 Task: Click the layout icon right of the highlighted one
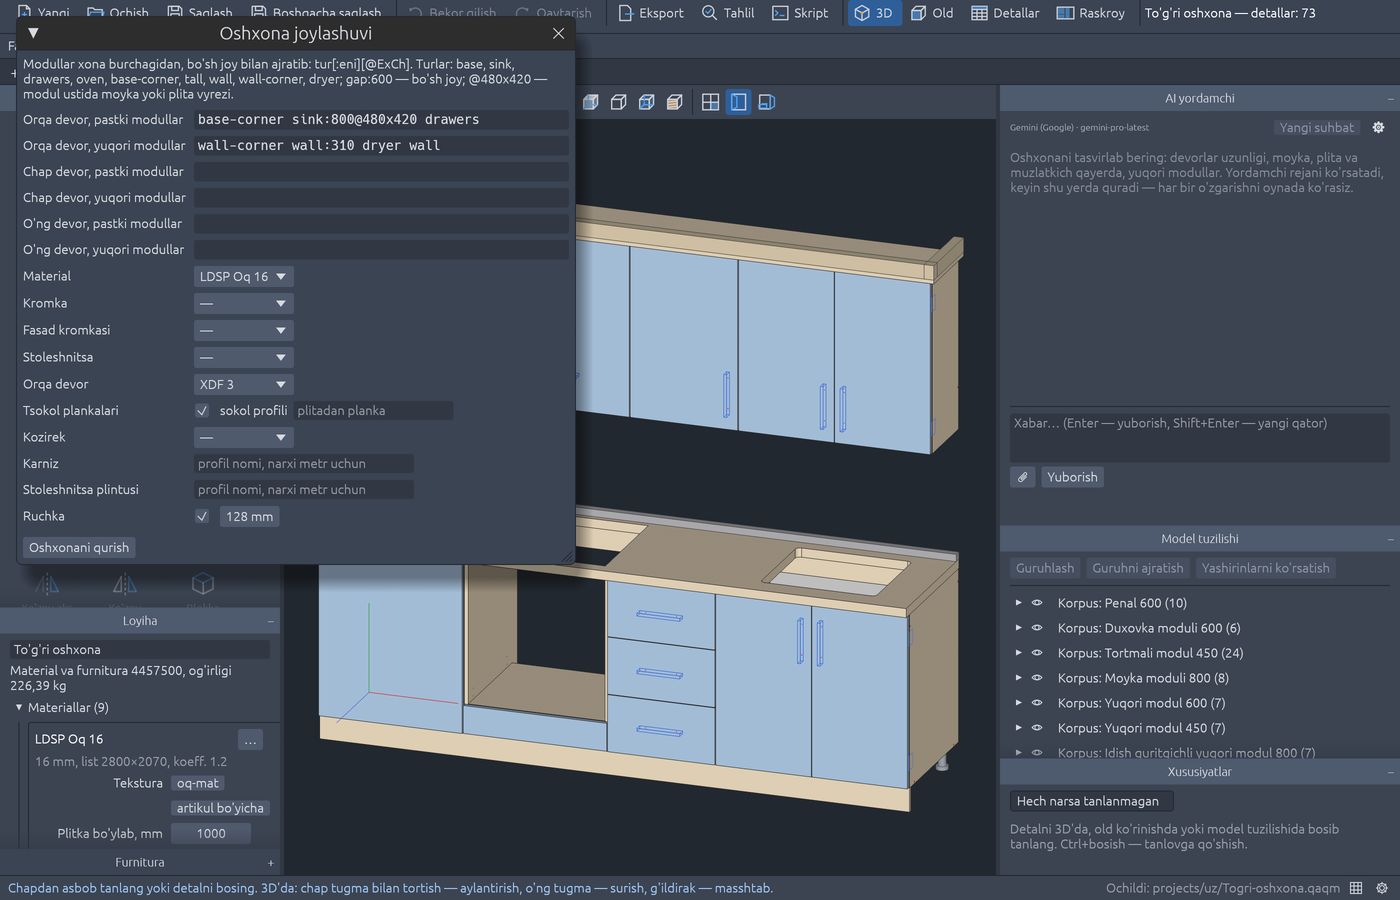tap(767, 102)
